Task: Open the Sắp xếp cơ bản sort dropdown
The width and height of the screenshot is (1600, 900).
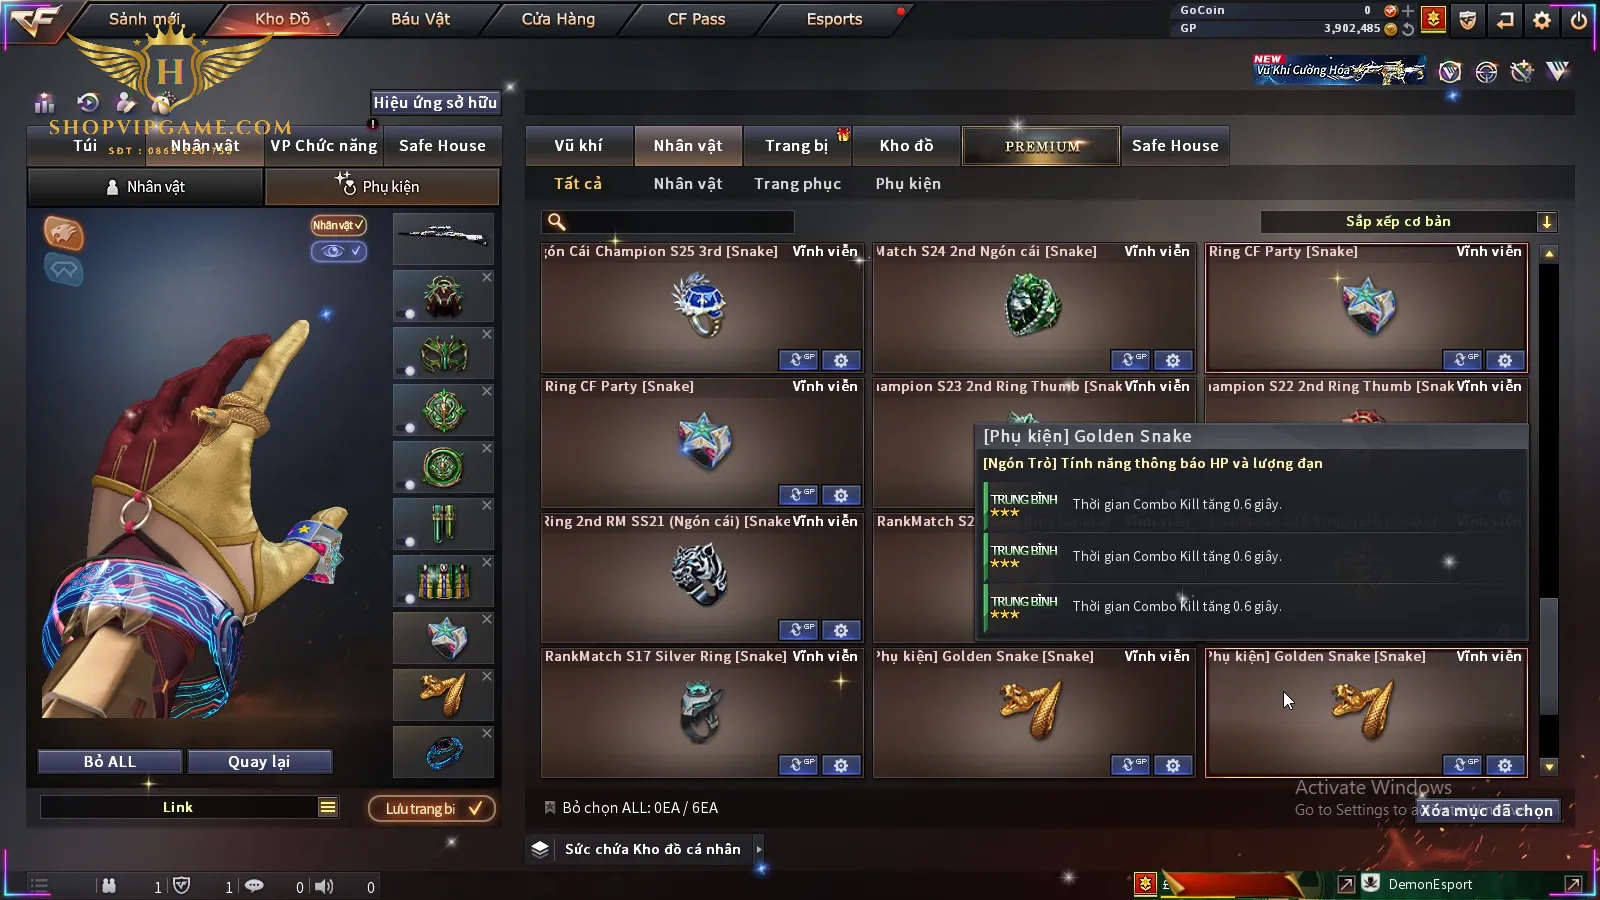Action: [x=1409, y=222]
